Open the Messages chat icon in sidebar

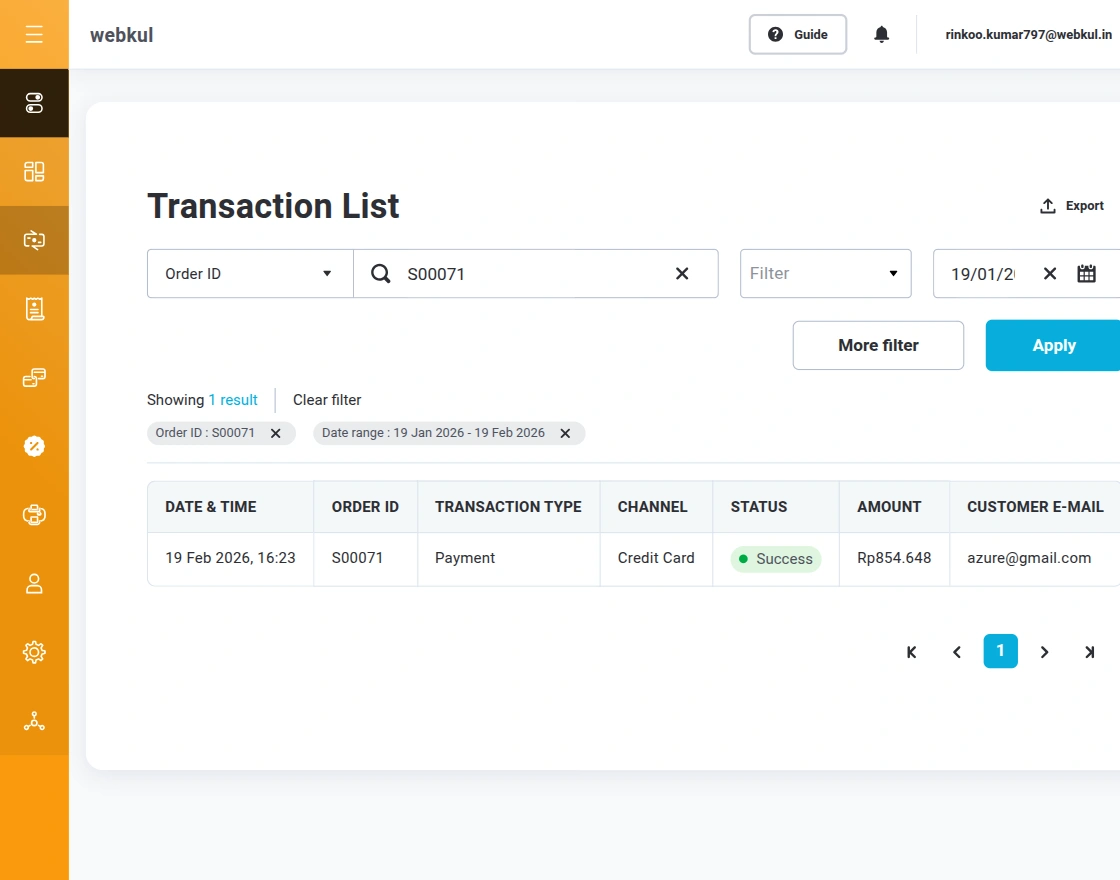34,377
